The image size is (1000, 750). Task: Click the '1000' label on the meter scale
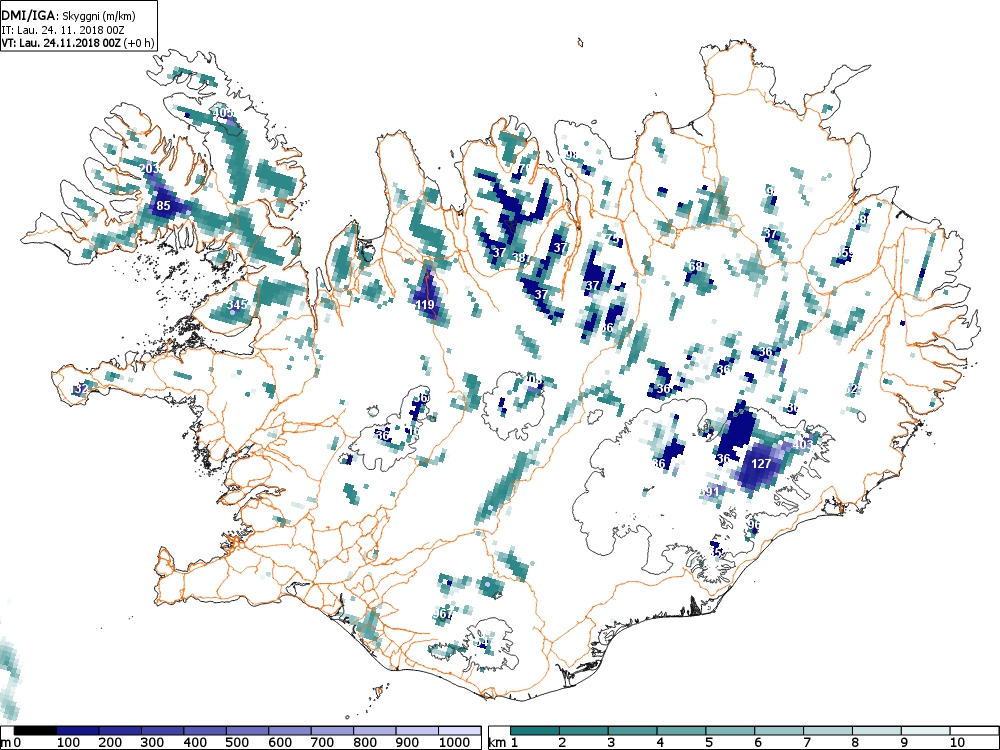coord(454,742)
